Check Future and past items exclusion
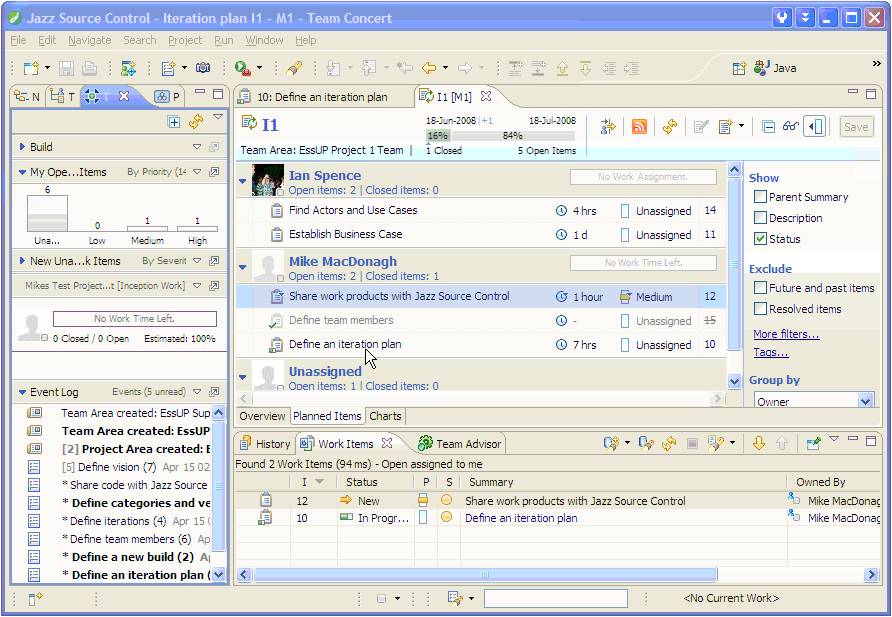This screenshot has height=617, width=892. 761,288
